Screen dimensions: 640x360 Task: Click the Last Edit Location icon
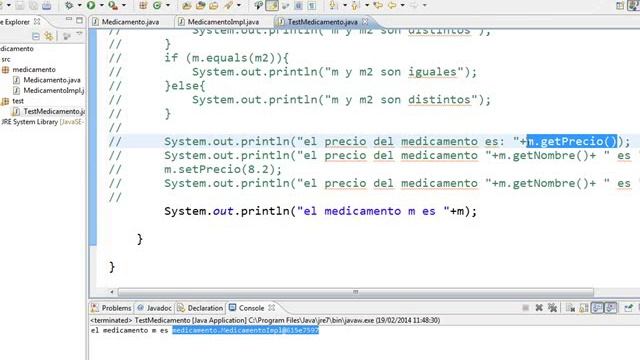point(378,5)
